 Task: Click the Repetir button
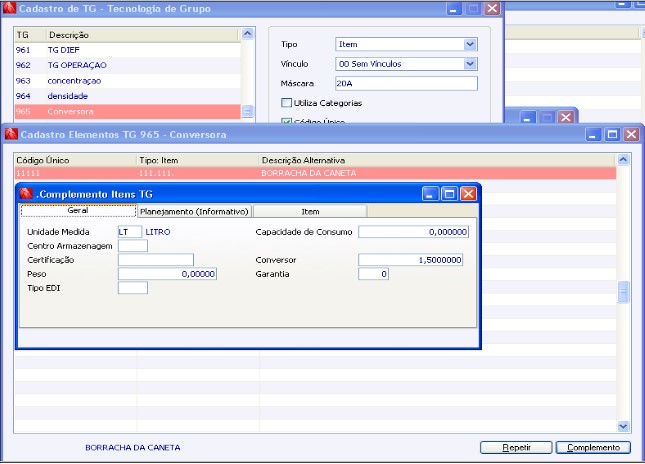[516, 448]
